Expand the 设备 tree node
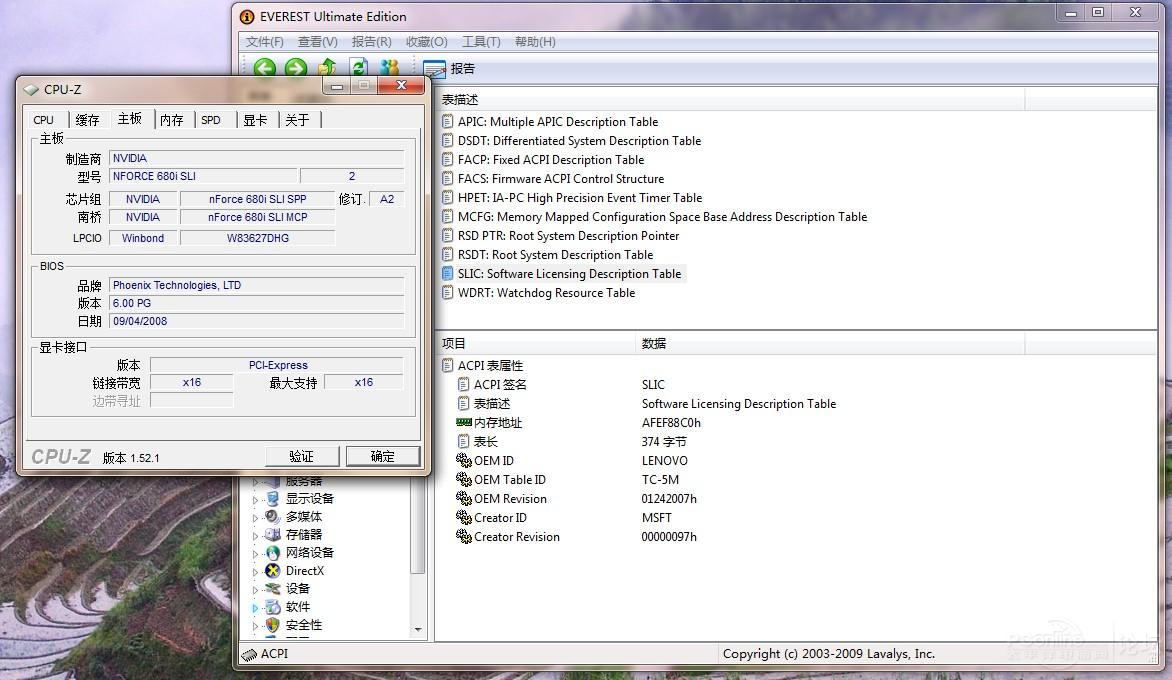Screen dimensions: 1172x680 [x=256, y=590]
